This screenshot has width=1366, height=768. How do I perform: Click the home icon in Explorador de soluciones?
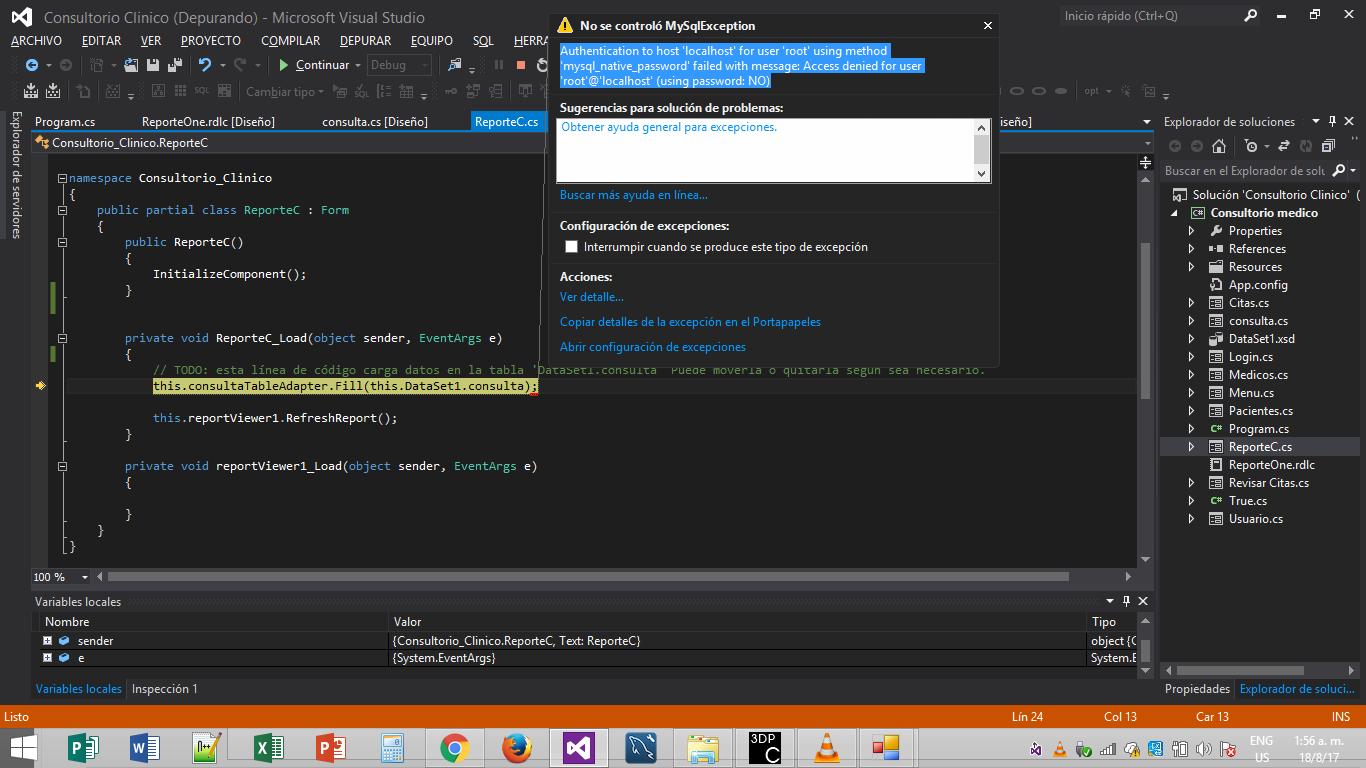[1218, 146]
